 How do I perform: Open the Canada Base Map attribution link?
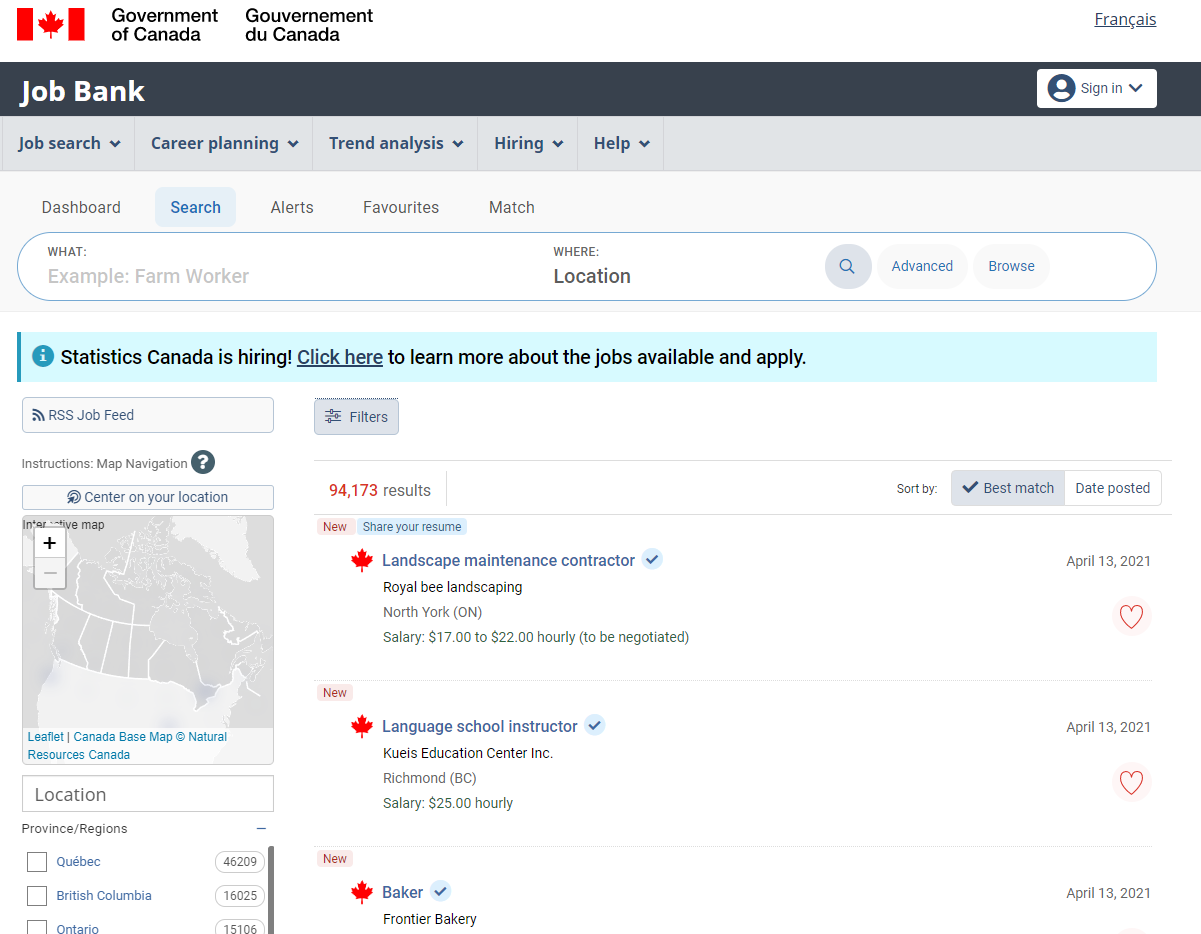pos(123,737)
